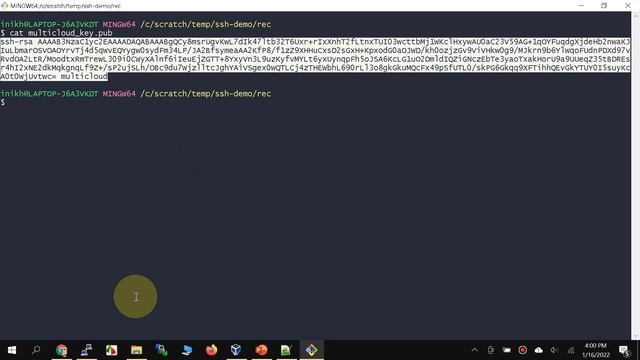Launch Firefox from taskbar
This screenshot has width=640, height=360.
(x=211, y=350)
